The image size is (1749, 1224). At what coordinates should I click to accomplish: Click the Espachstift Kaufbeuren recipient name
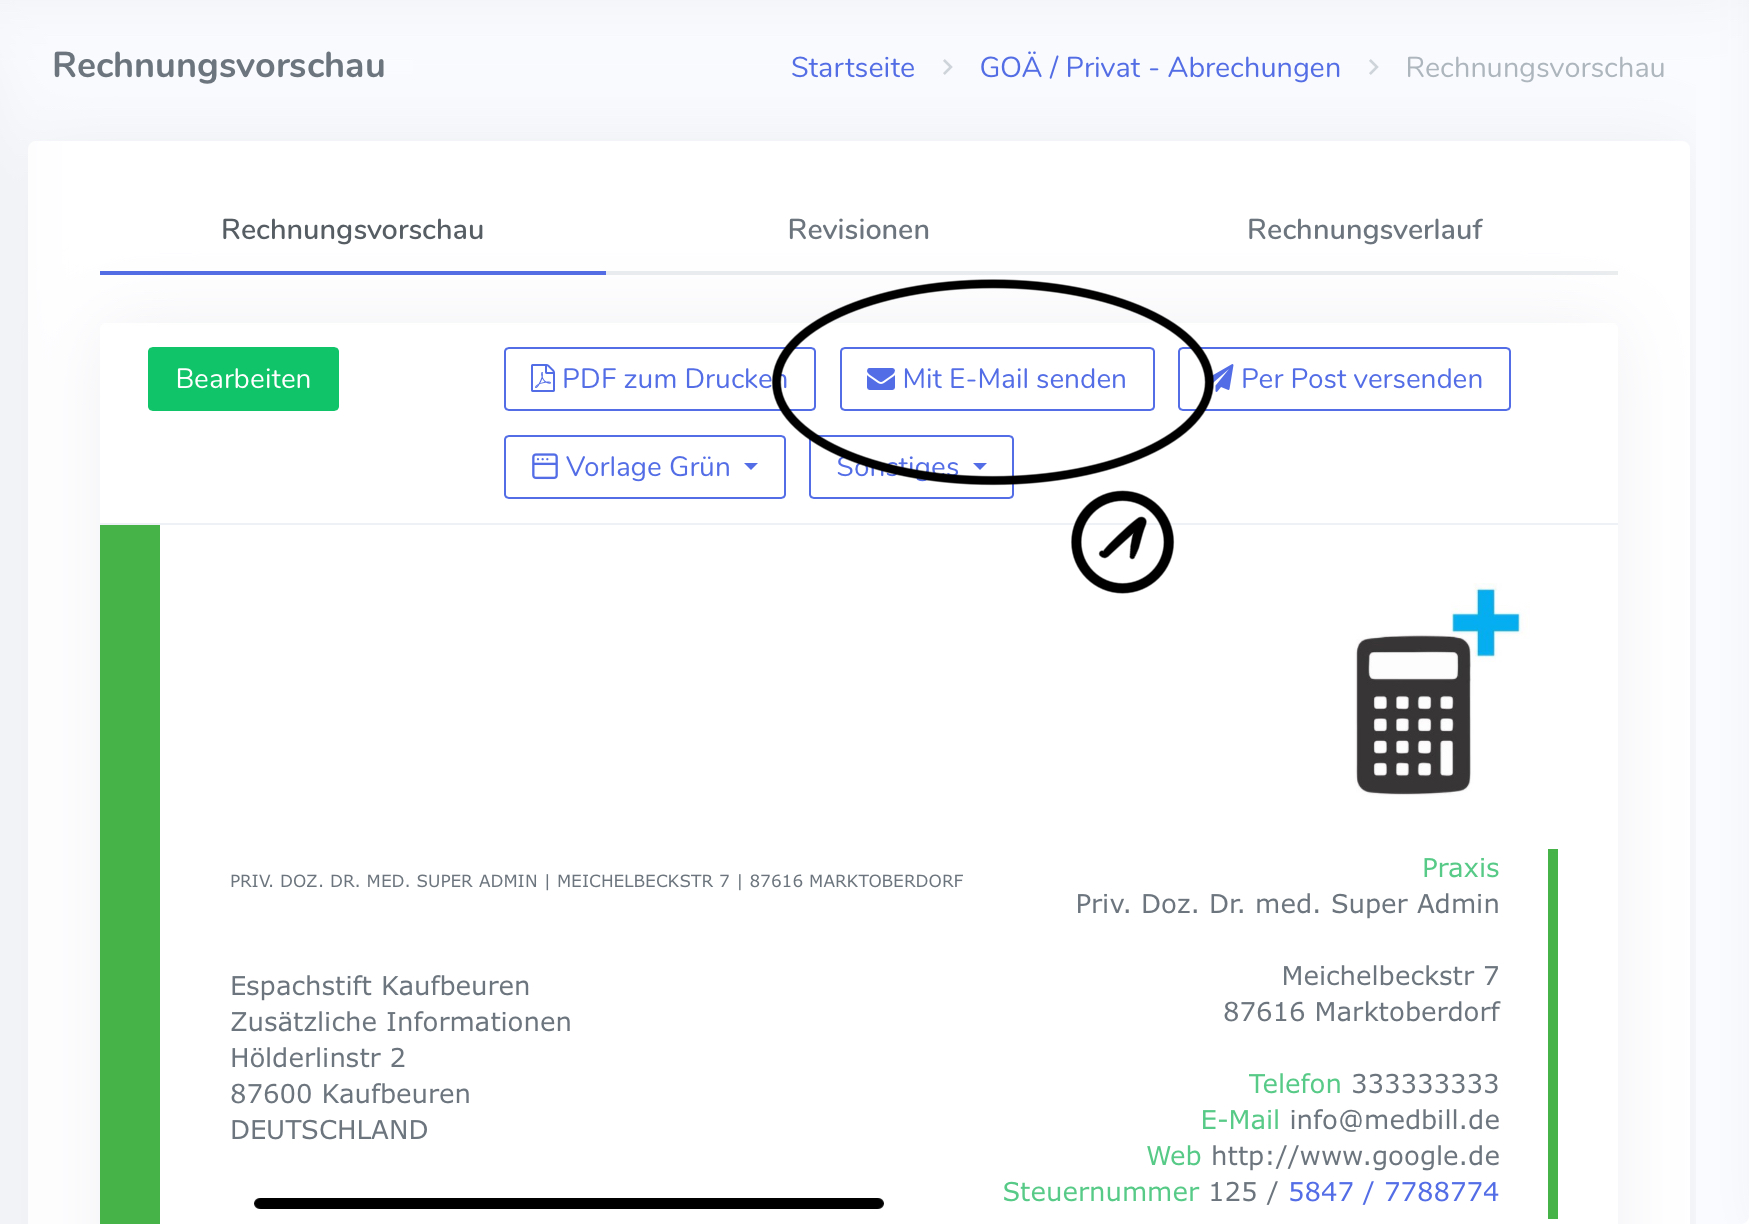380,986
